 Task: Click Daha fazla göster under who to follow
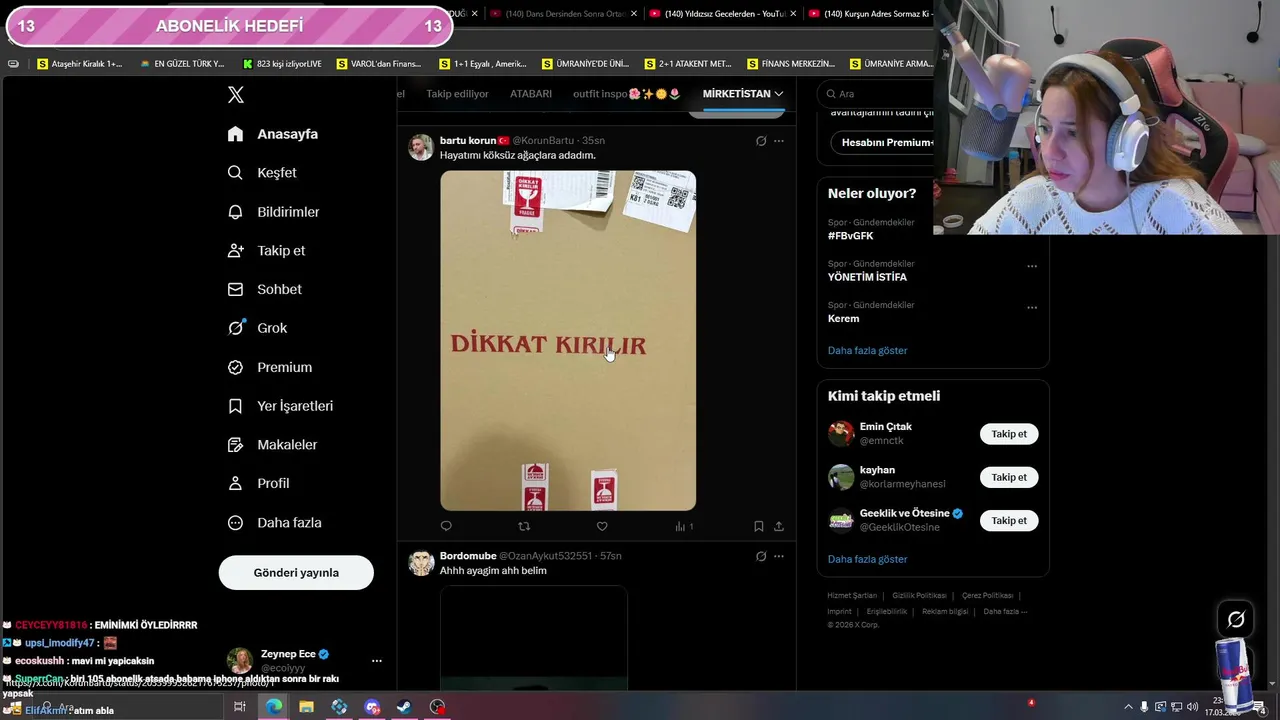coord(867,559)
